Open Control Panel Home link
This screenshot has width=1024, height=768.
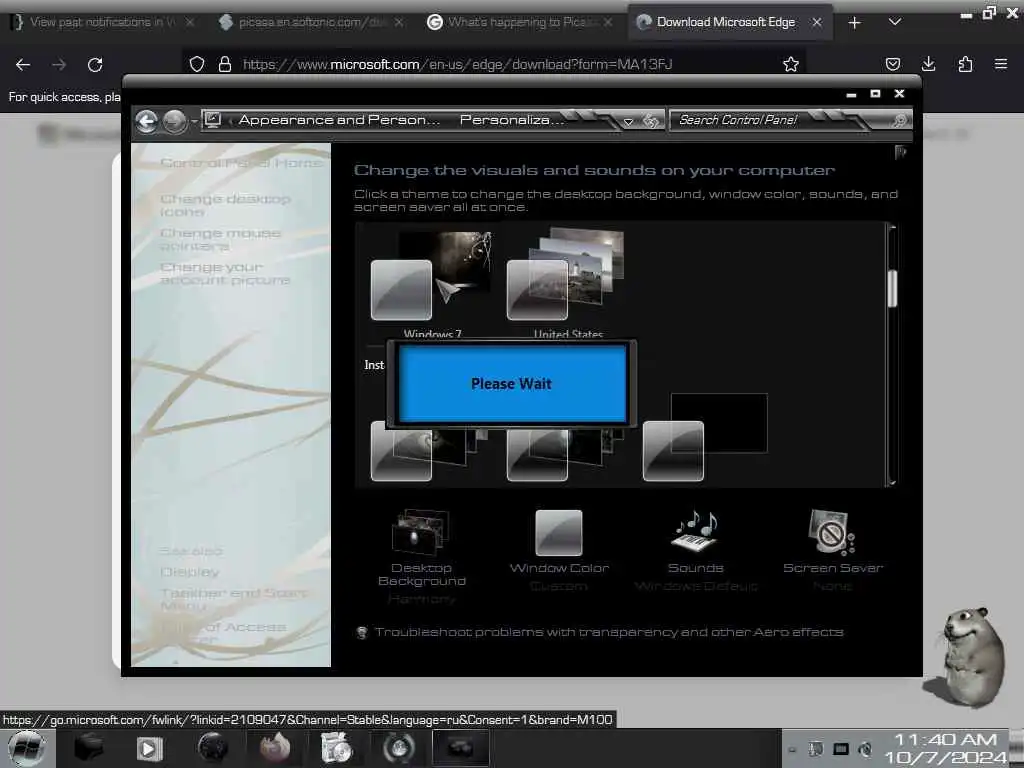coord(241,163)
